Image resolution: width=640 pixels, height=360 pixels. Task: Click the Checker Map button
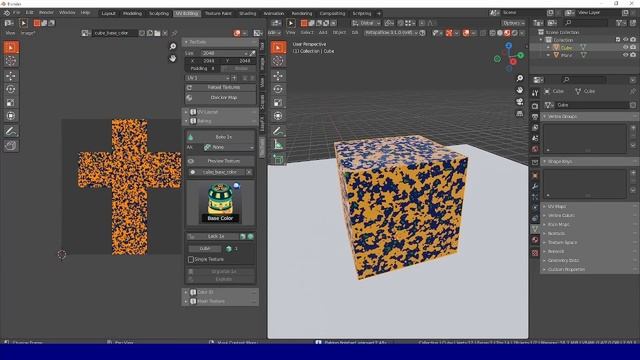point(220,98)
